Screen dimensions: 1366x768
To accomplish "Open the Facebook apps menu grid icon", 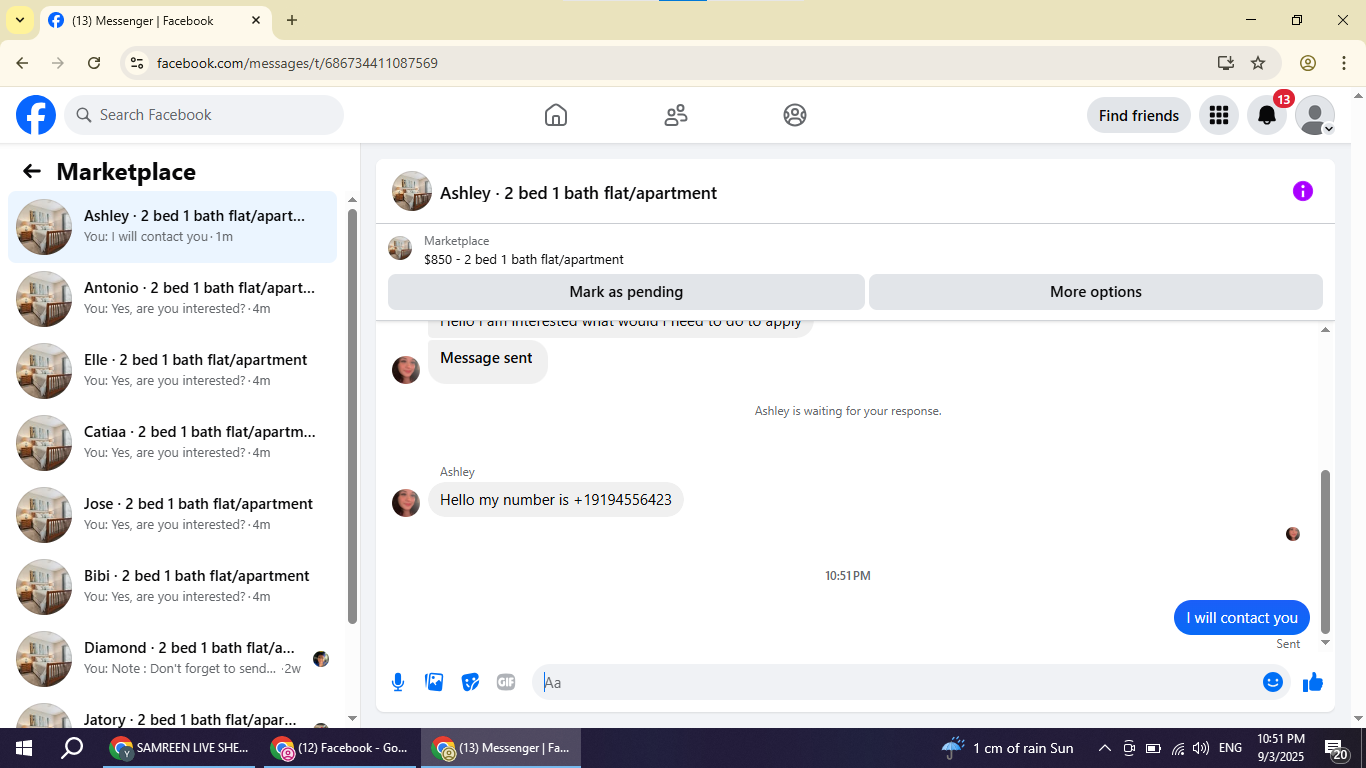I will pos(1218,115).
